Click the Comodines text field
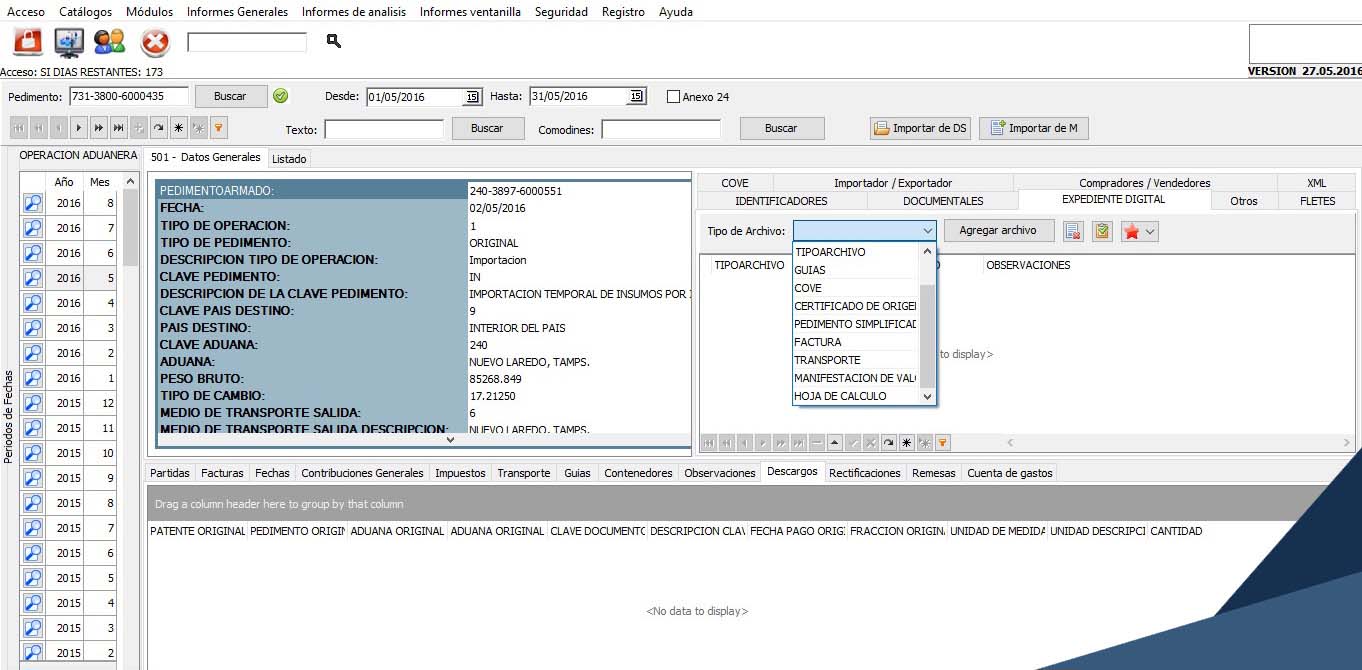Image resolution: width=1362 pixels, height=670 pixels. 660,129
